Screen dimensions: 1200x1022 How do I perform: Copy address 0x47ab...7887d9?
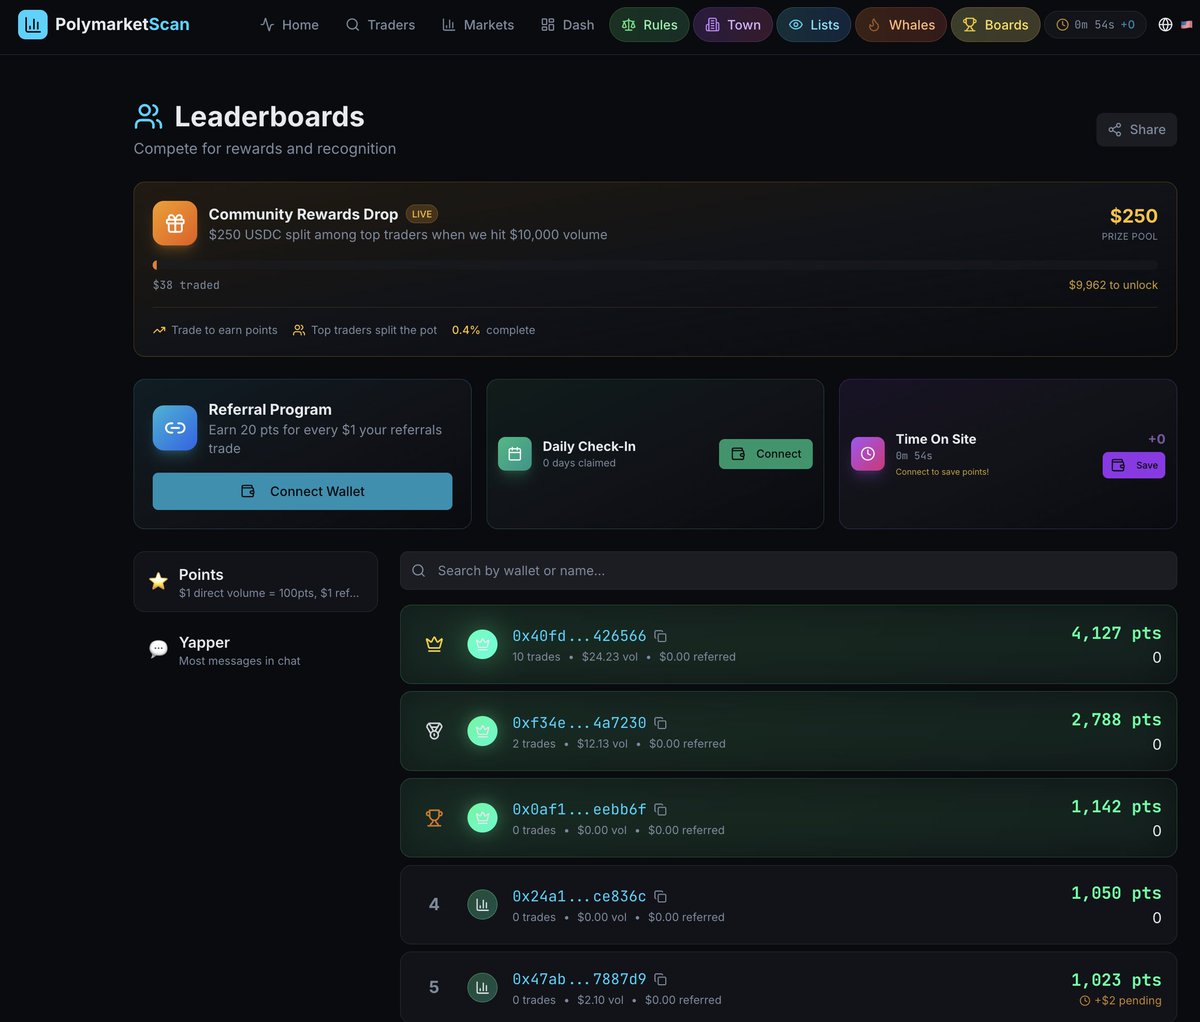(661, 980)
